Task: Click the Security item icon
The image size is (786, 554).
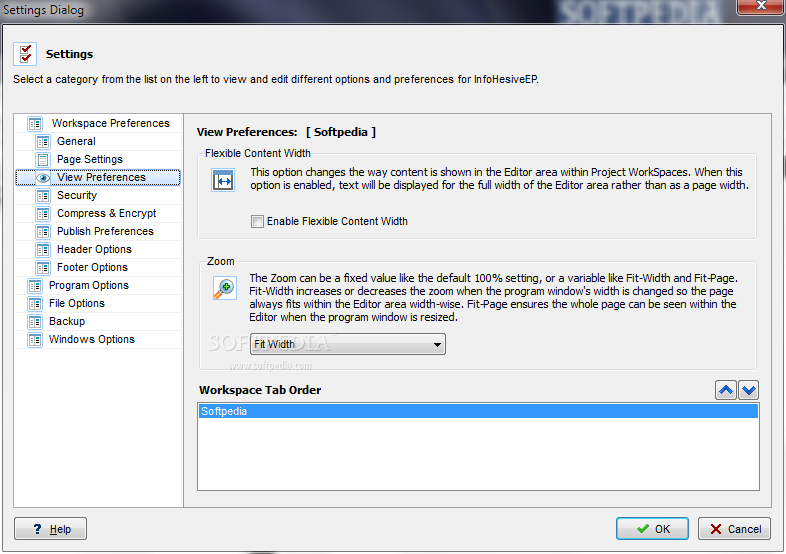Action: point(43,196)
